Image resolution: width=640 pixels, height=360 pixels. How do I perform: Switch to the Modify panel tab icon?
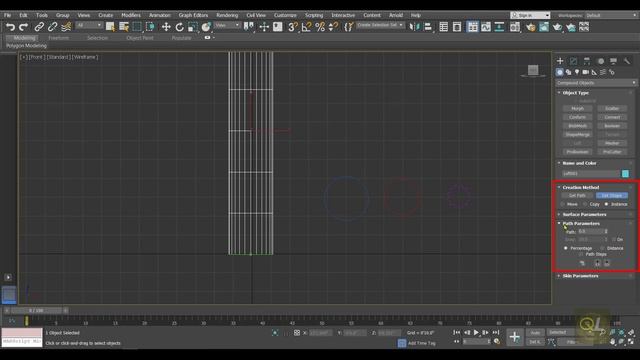[573, 61]
